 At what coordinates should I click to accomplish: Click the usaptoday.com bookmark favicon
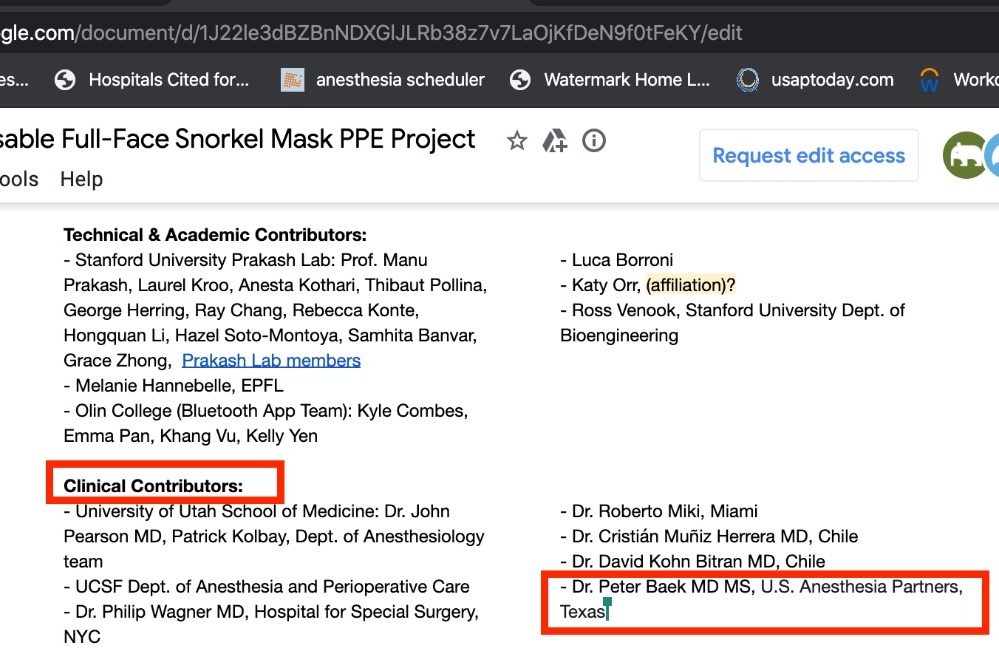pos(747,80)
